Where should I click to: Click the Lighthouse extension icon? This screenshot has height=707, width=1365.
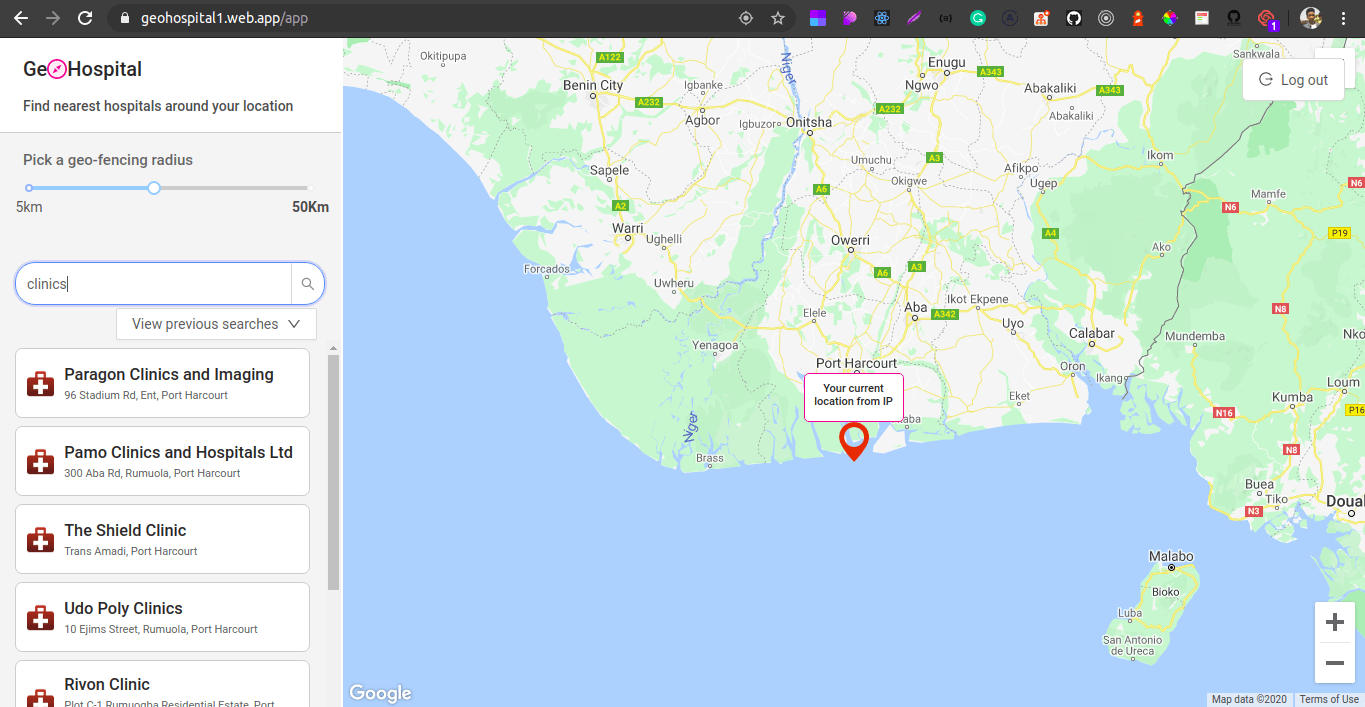1138,18
